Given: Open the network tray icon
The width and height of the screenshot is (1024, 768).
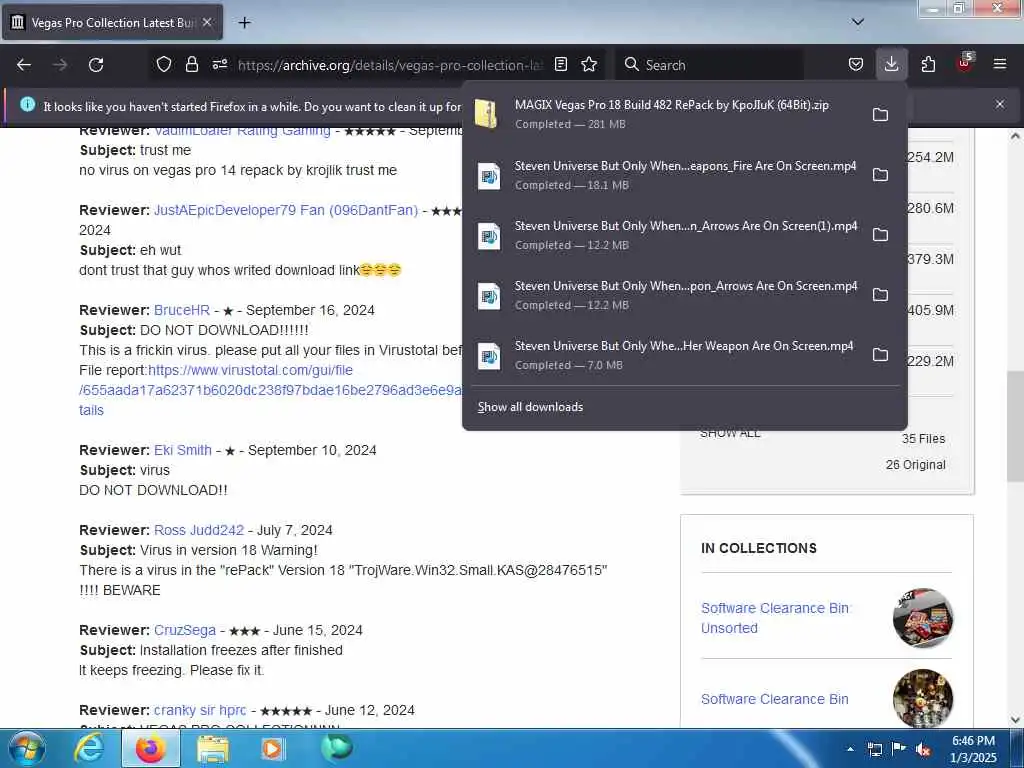Looking at the screenshot, I should click(874, 749).
